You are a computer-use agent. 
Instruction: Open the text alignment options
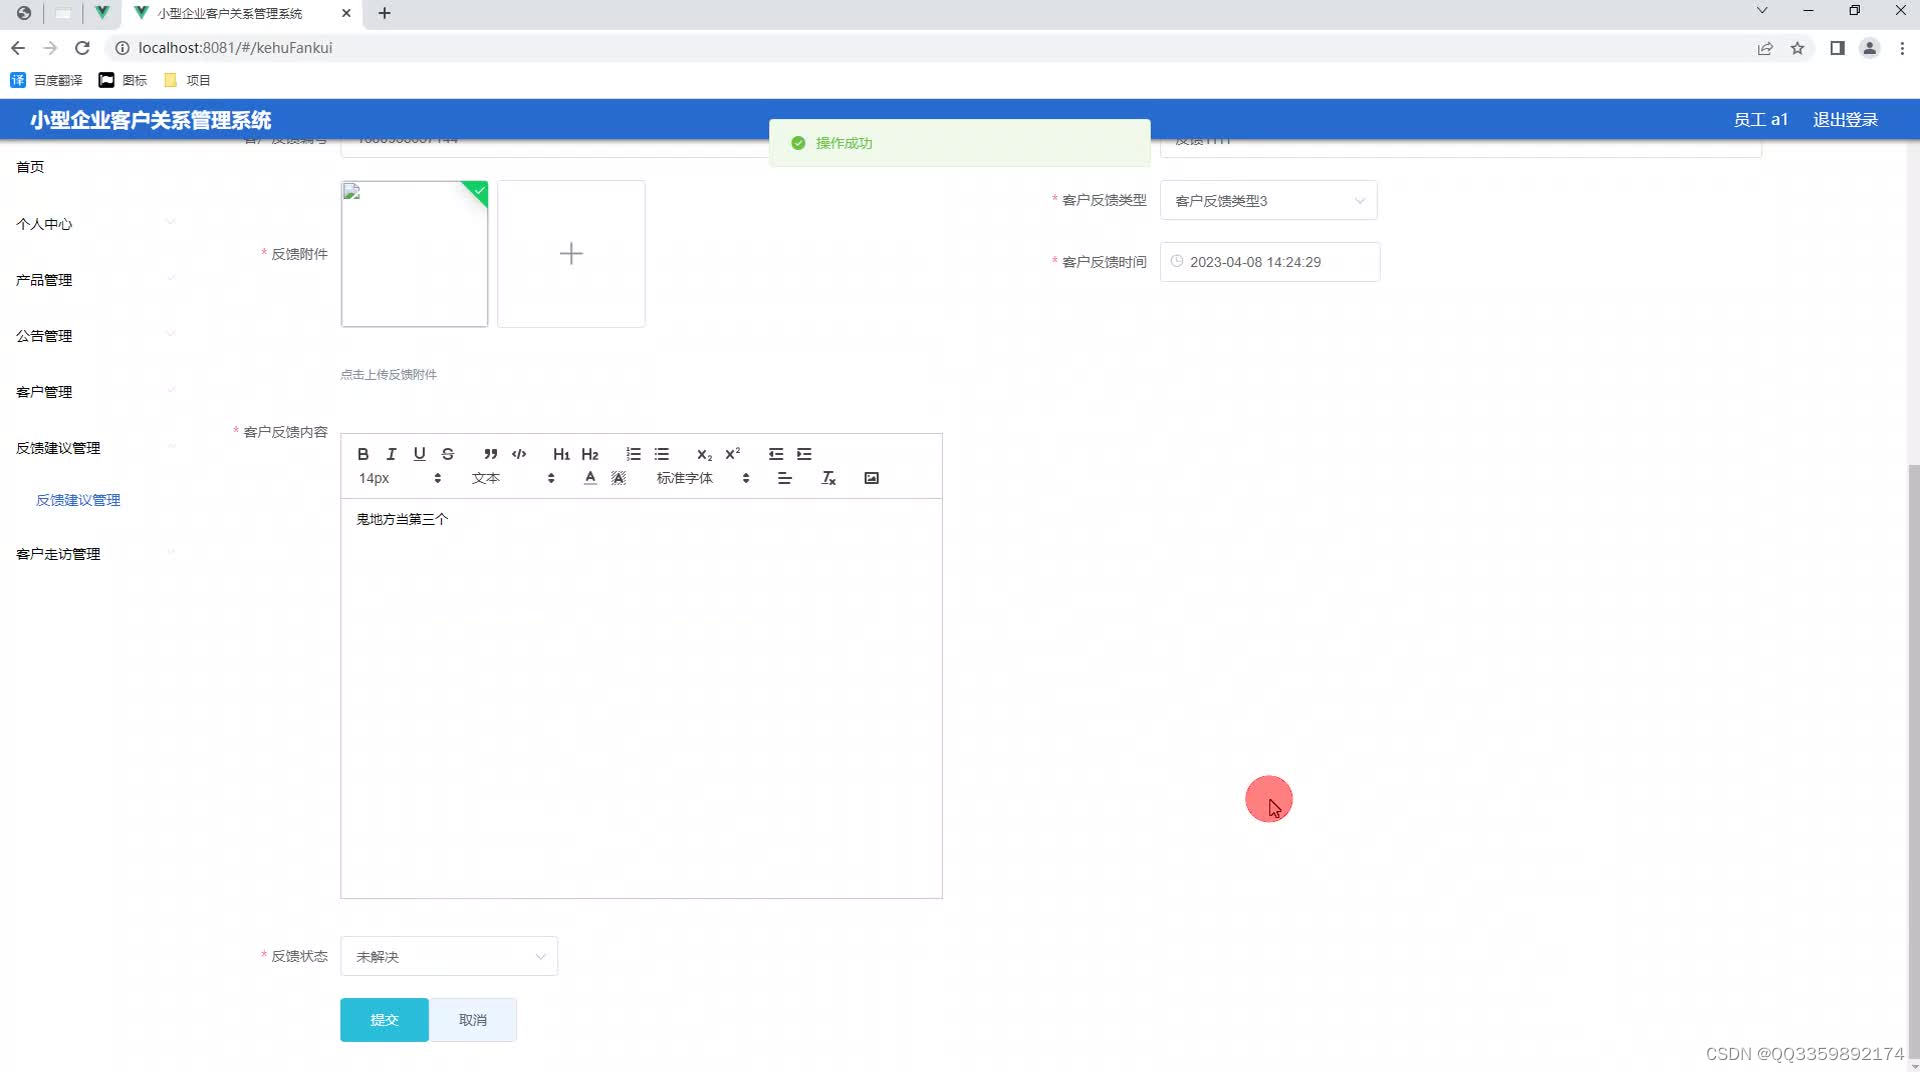785,478
